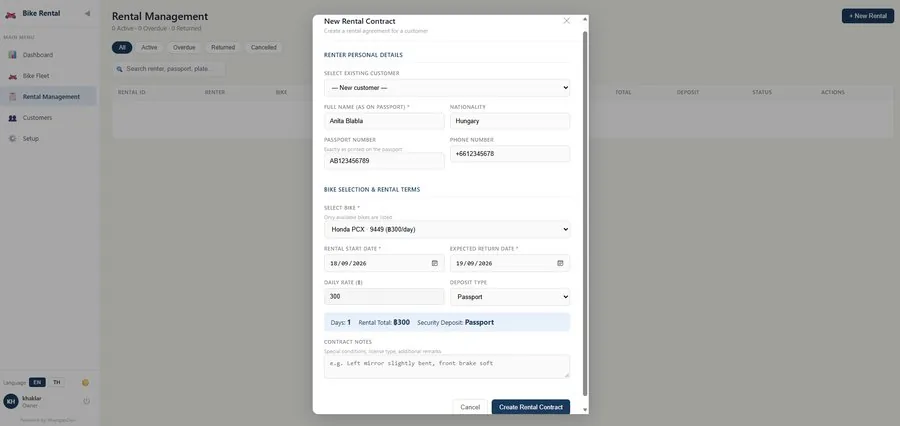Open calendar picker for rental start date

coord(435,263)
